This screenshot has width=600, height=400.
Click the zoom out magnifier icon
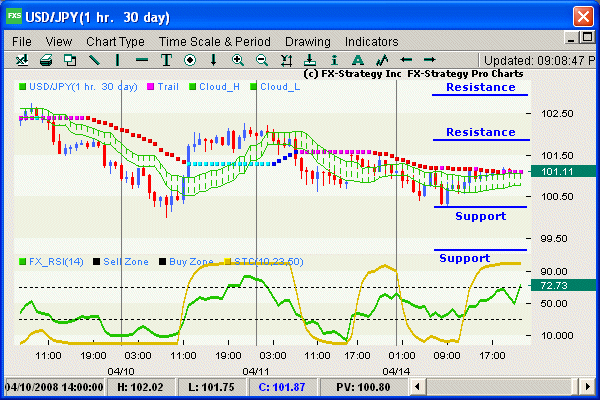262,60
